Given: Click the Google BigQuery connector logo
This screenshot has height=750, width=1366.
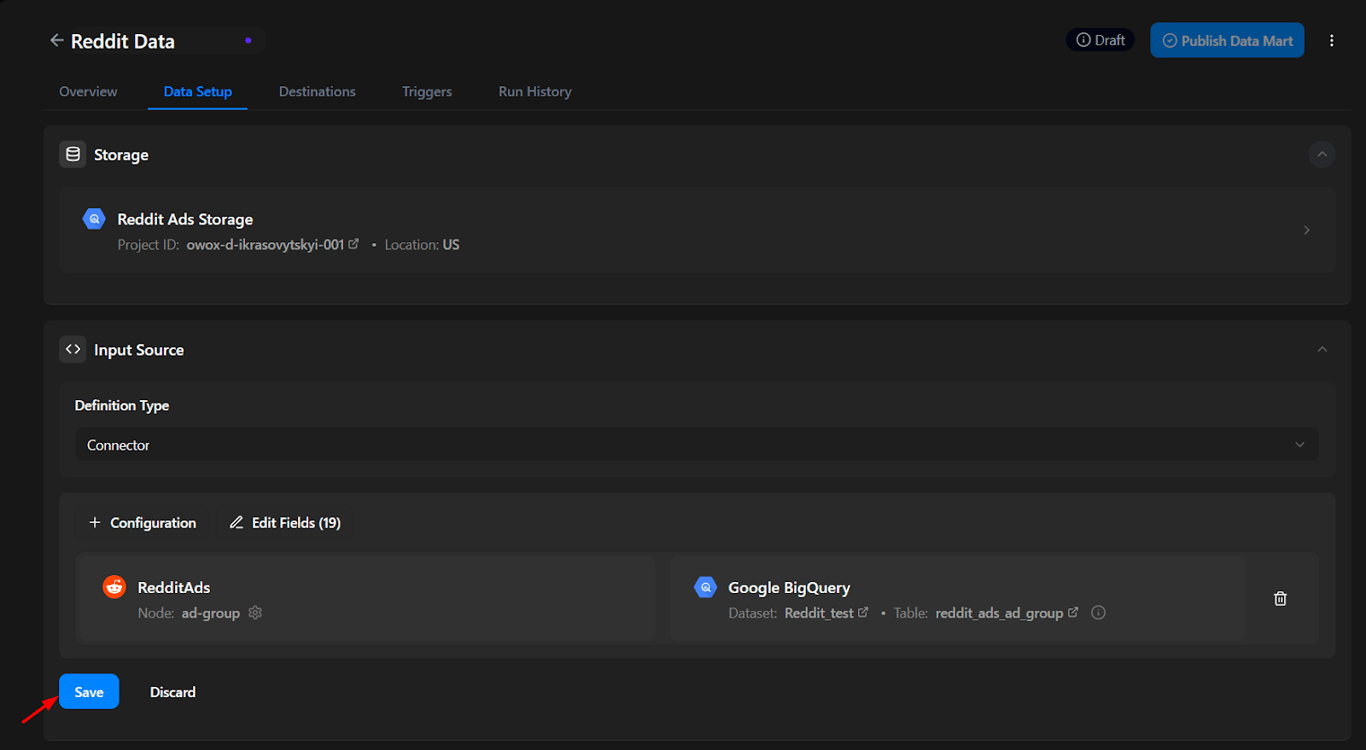Looking at the screenshot, I should click(x=705, y=587).
